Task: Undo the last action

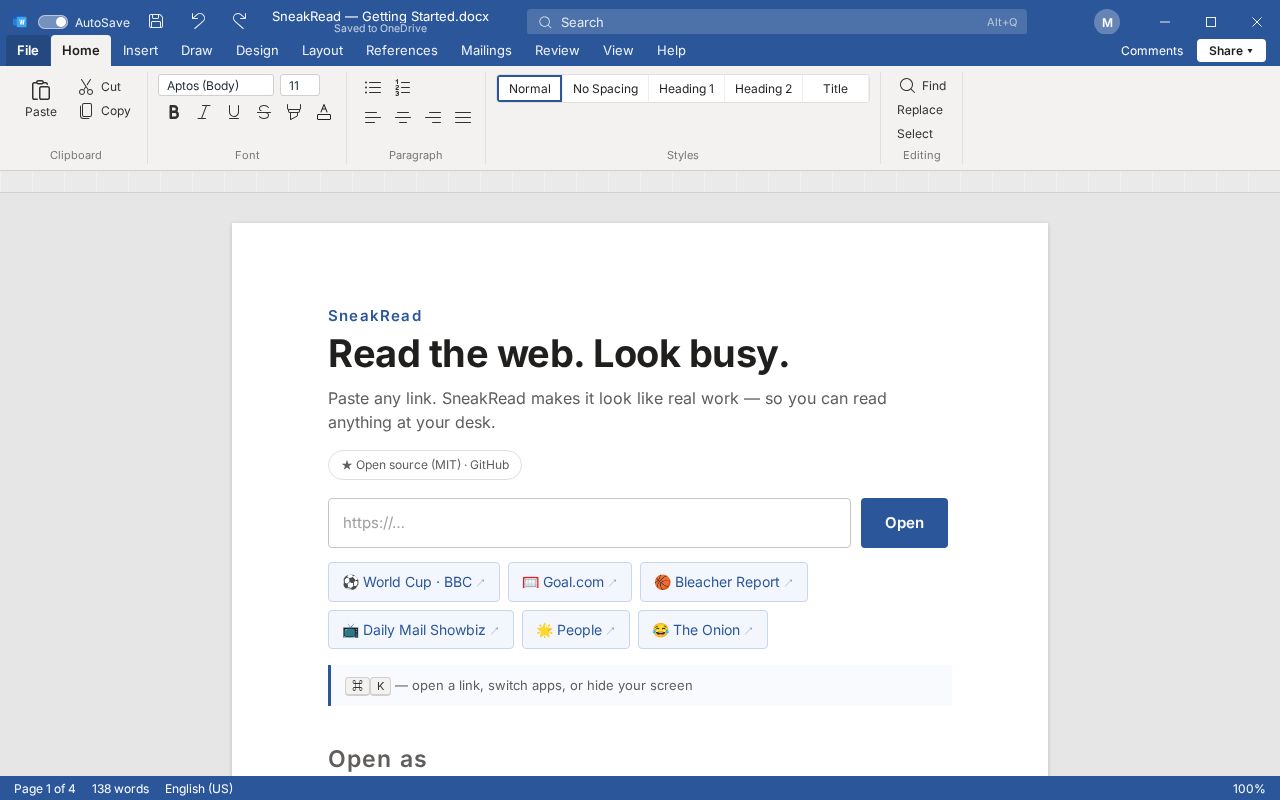Action: tap(198, 21)
